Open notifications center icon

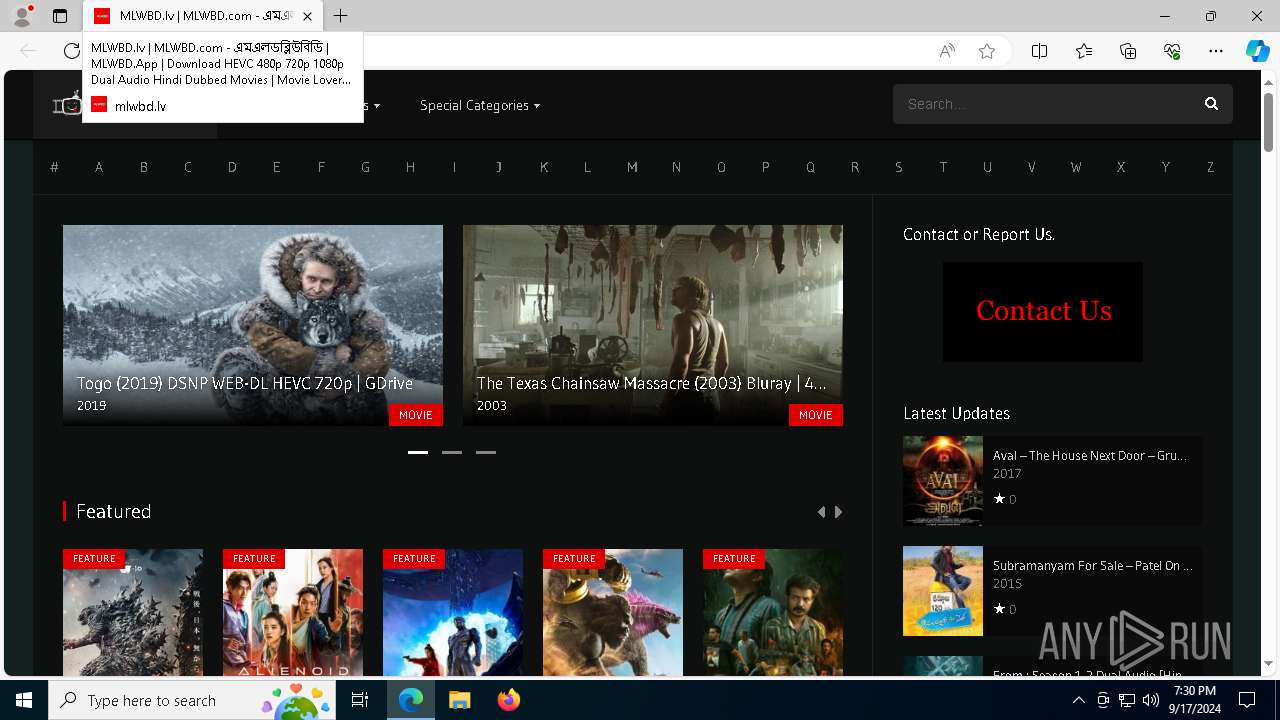(1247, 700)
